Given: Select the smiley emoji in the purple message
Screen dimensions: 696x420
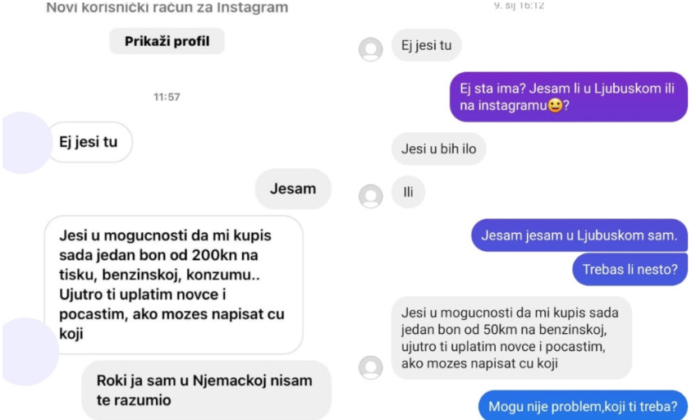Looking at the screenshot, I should [x=555, y=106].
